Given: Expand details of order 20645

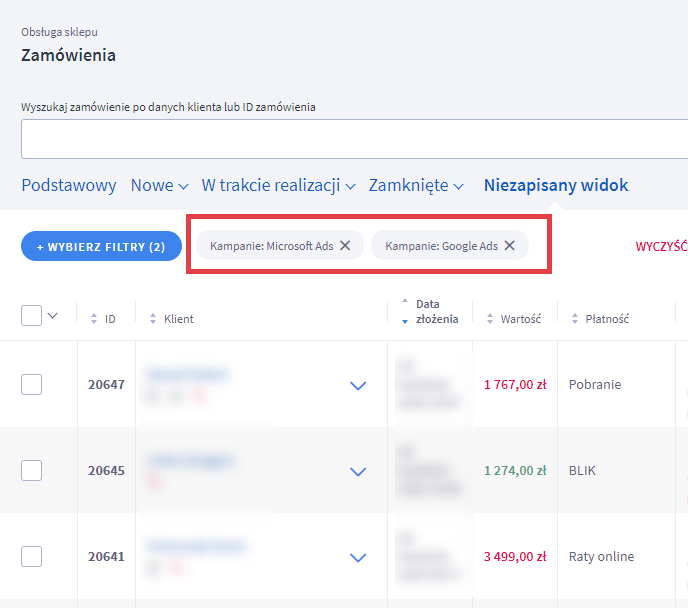Looking at the screenshot, I should pos(358,471).
